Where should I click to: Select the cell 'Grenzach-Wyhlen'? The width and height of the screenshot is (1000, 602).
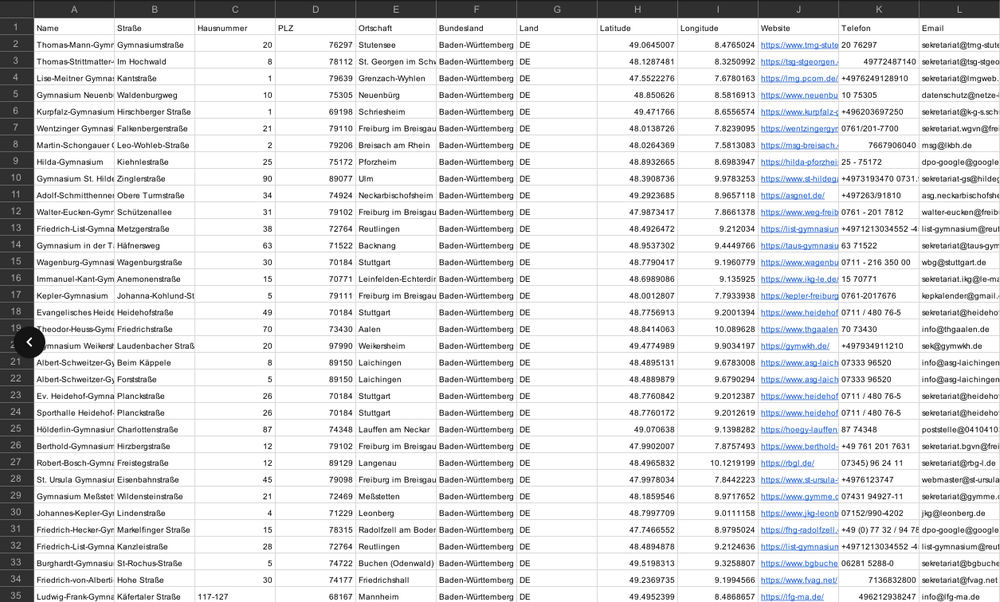tap(396, 78)
